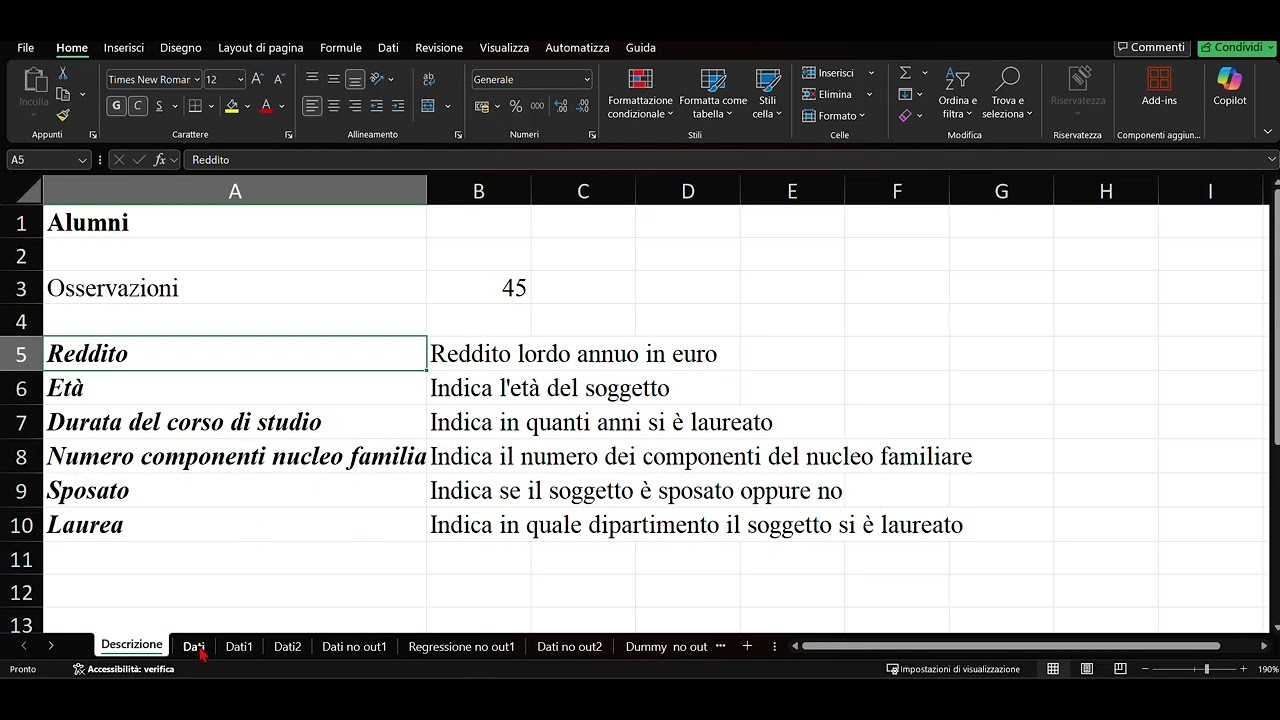Click the Fill down icon

pos(905,94)
